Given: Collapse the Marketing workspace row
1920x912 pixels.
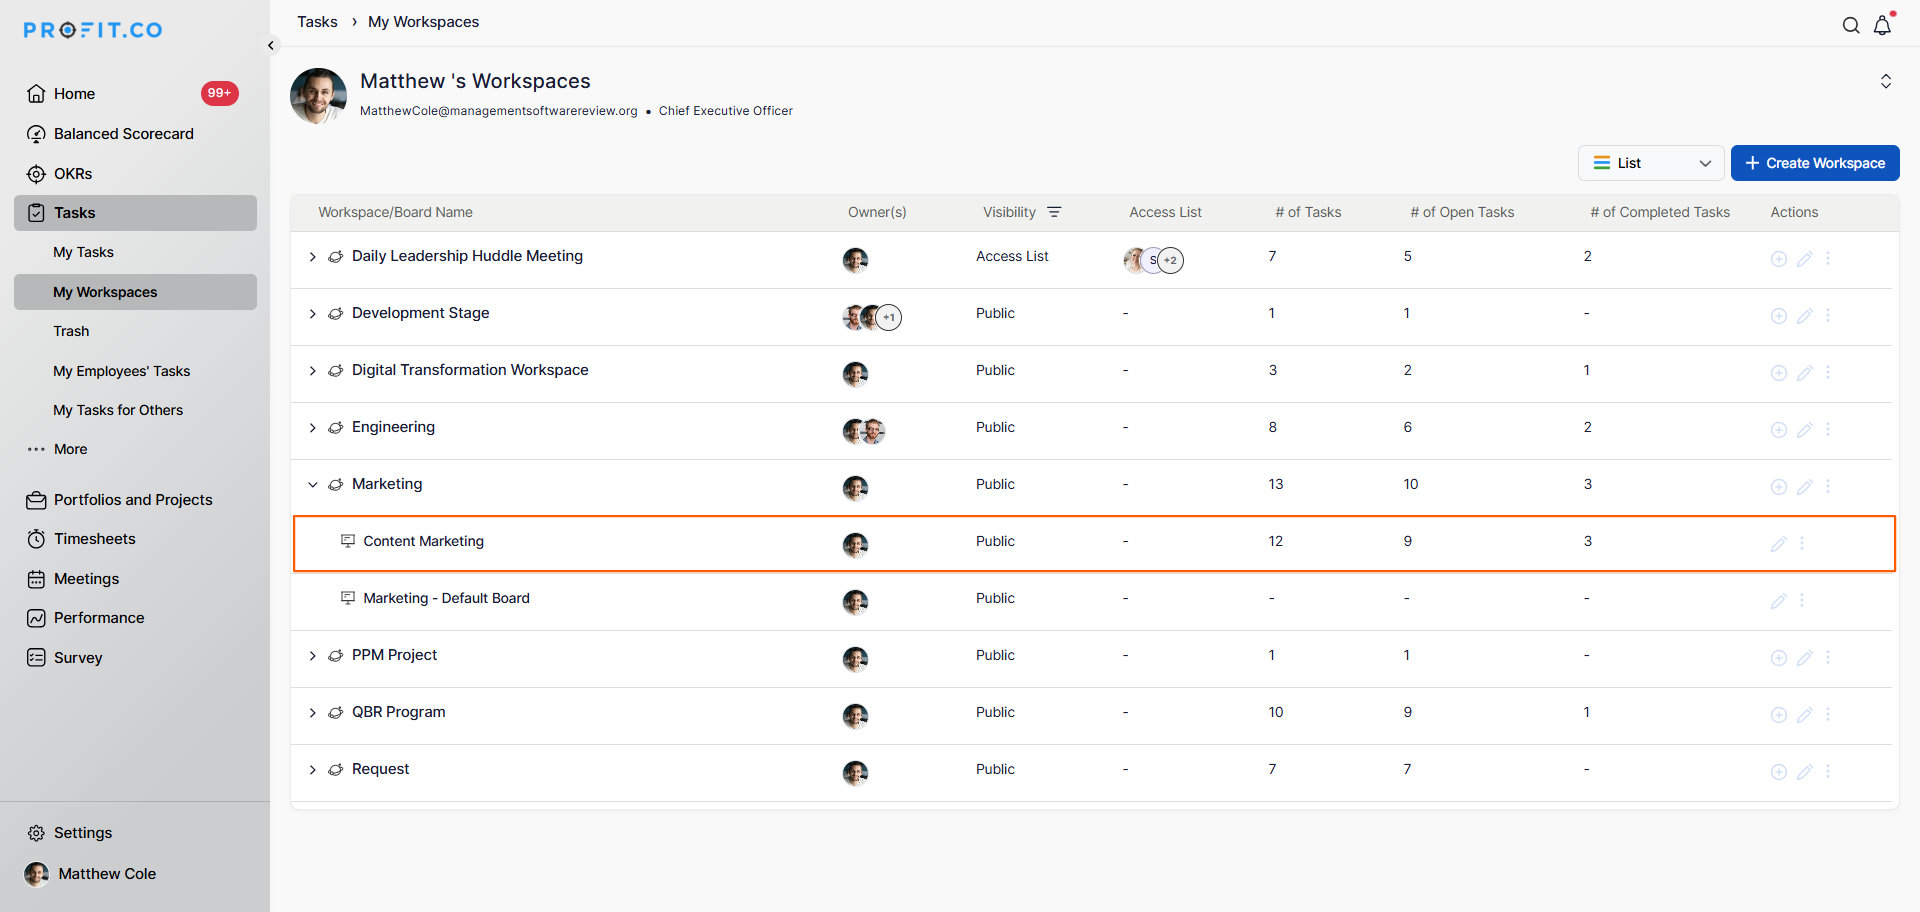Looking at the screenshot, I should 312,485.
